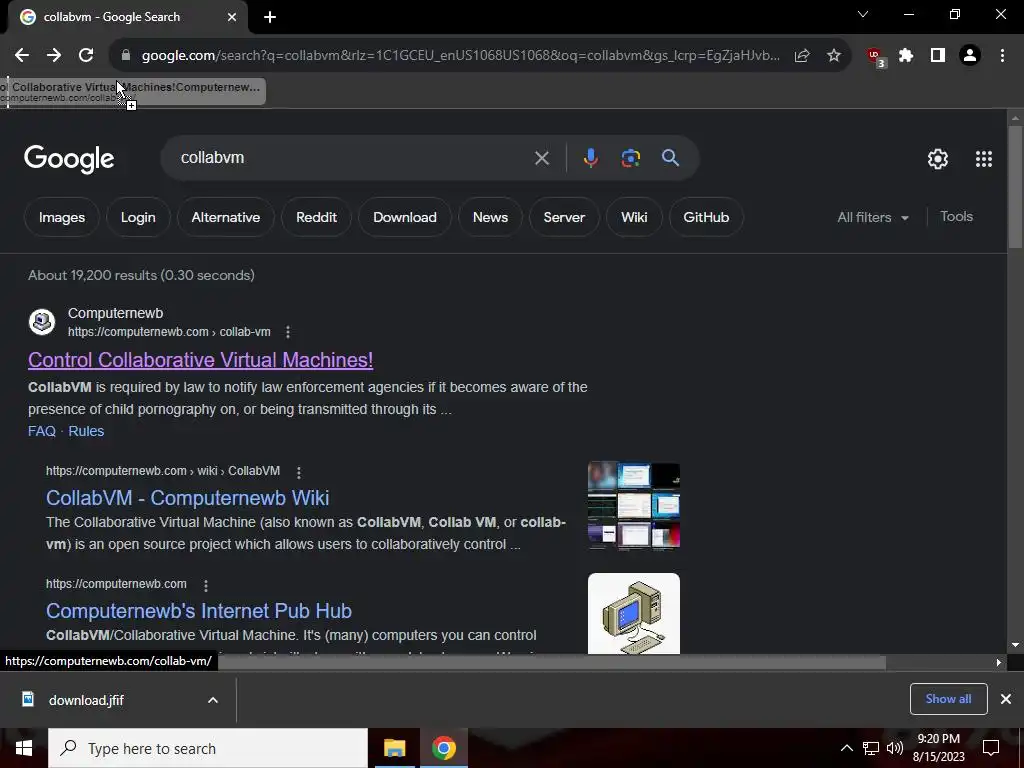Open the Chrome profile avatar
This screenshot has height=768, width=1024.
970,56
